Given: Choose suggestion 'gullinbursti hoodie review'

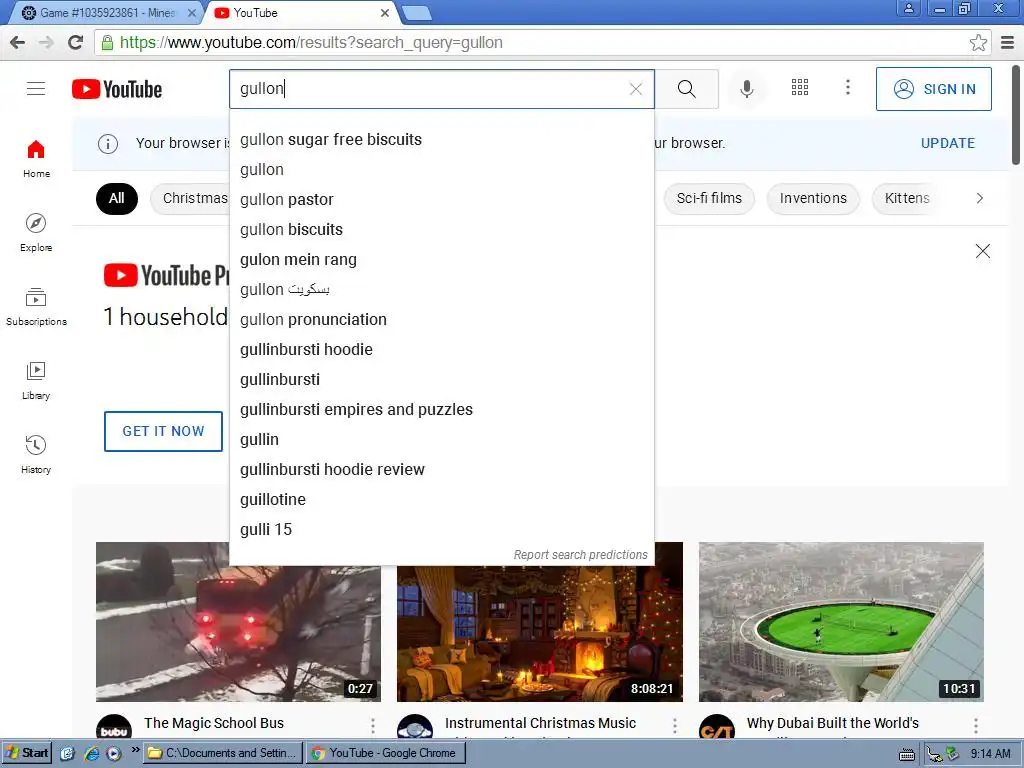Looking at the screenshot, I should (x=441, y=470).
